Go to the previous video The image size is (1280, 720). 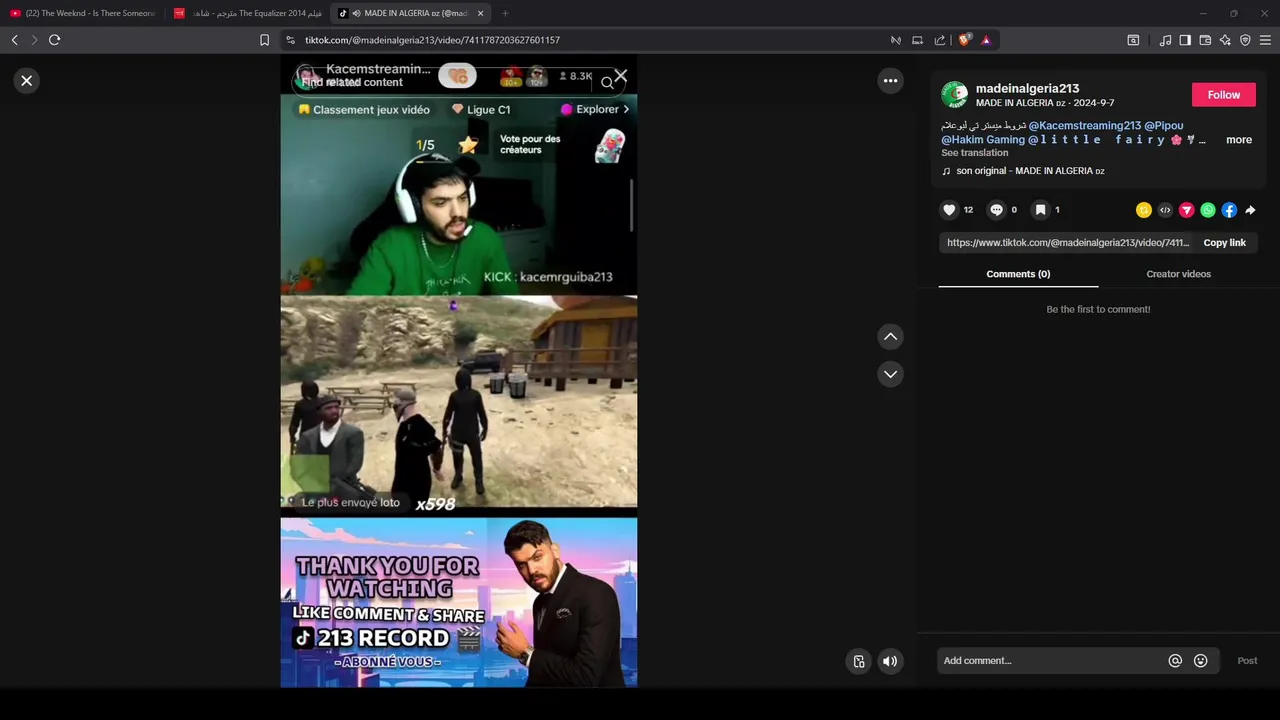(x=890, y=337)
